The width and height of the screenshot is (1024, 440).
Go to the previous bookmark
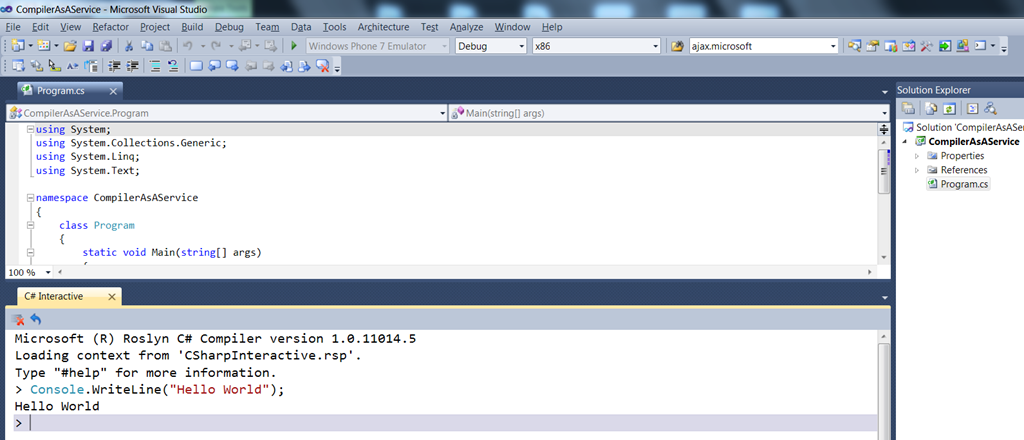(x=214, y=65)
